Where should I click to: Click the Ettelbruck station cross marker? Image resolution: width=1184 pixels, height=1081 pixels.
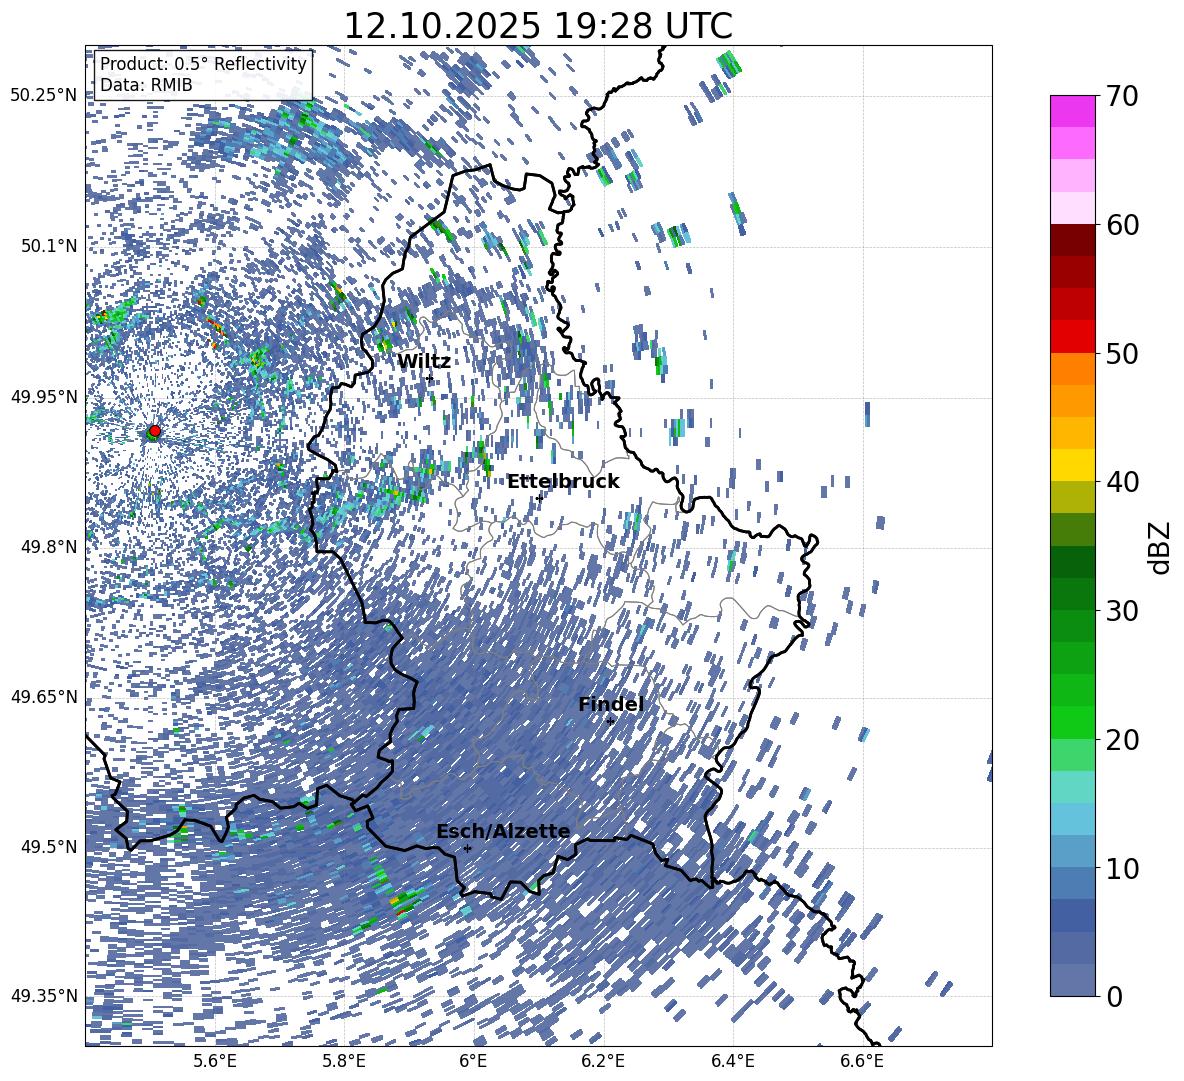pos(539,498)
